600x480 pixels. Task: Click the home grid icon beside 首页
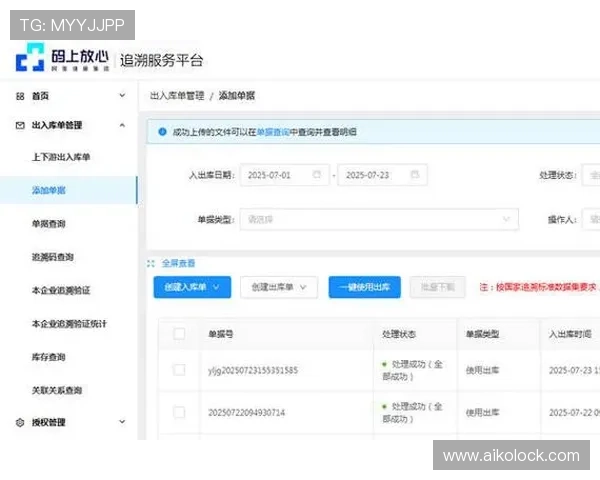(20, 96)
